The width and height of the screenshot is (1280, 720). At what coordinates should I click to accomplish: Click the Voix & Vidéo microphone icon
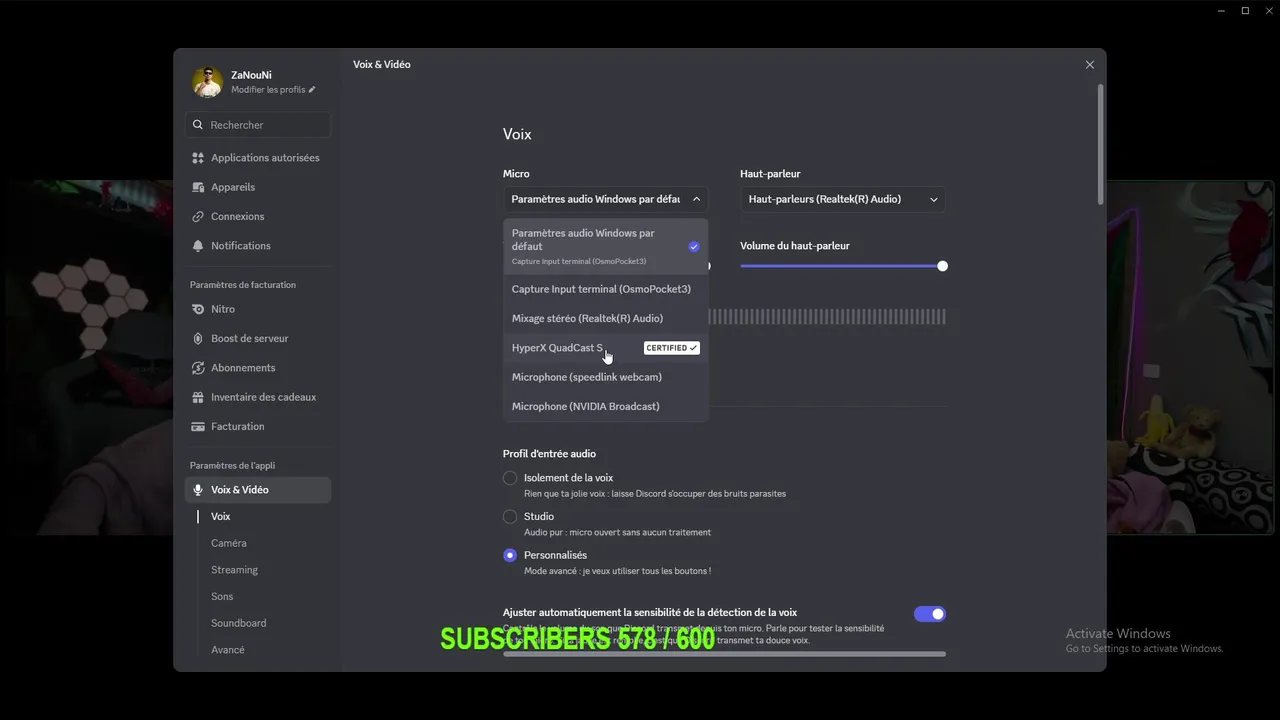[x=198, y=490]
